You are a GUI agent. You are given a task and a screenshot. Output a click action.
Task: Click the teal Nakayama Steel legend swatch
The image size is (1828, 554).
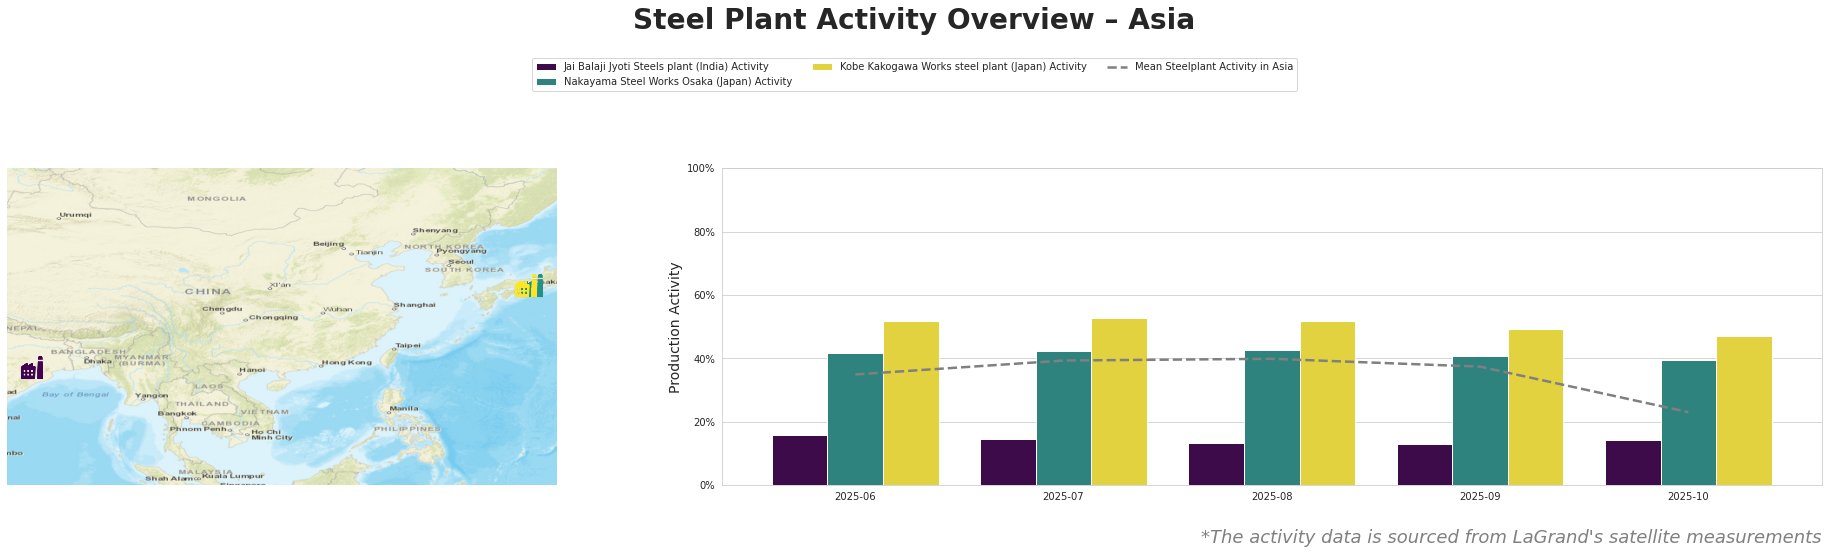point(546,82)
